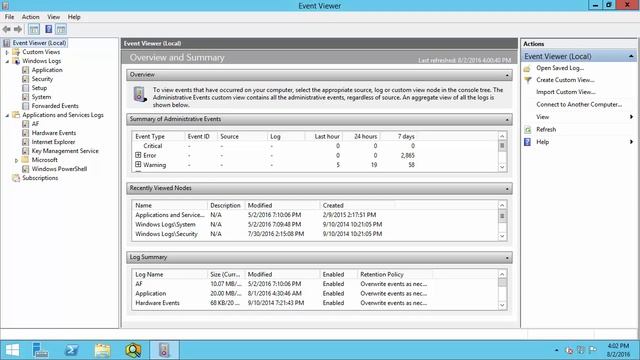Select the Forwarded Events node
The image size is (640, 360).
click(55, 106)
